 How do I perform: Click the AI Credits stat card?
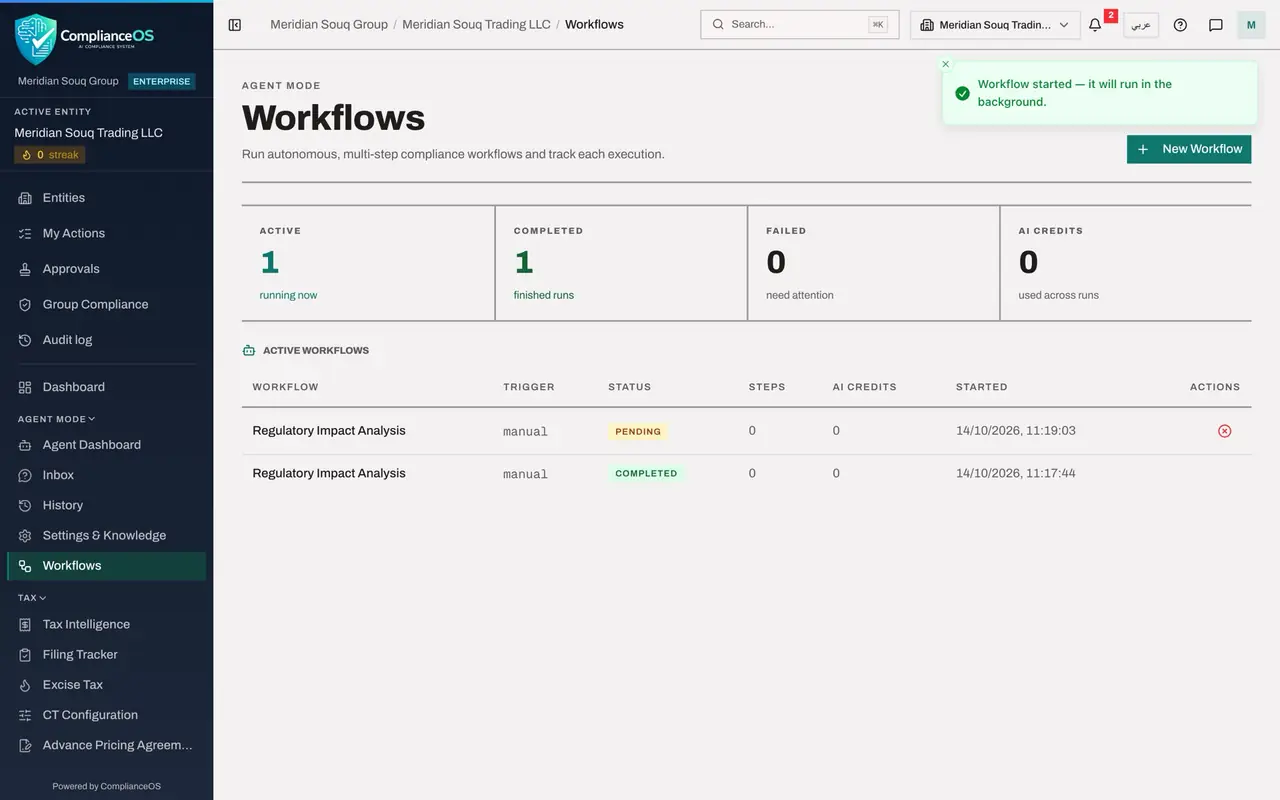click(1126, 263)
